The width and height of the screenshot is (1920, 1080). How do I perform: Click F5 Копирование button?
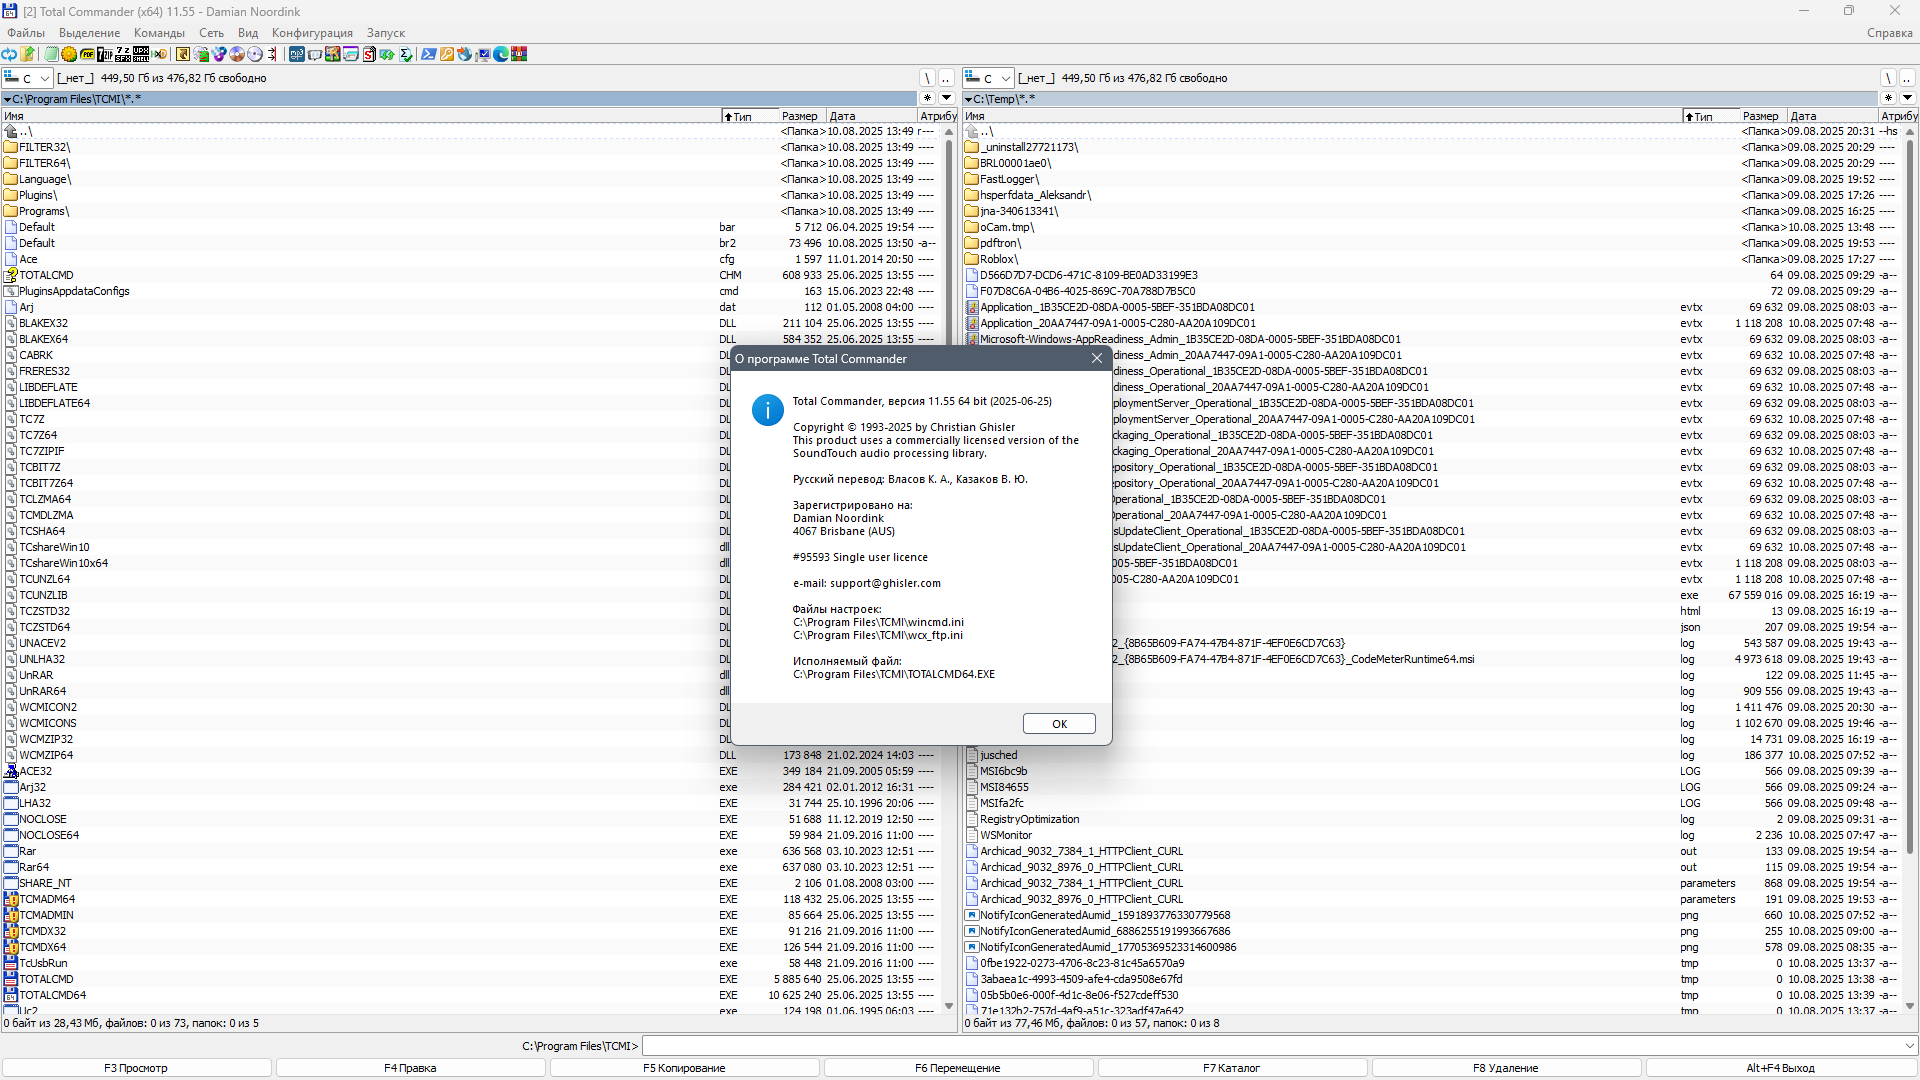pyautogui.click(x=684, y=1068)
